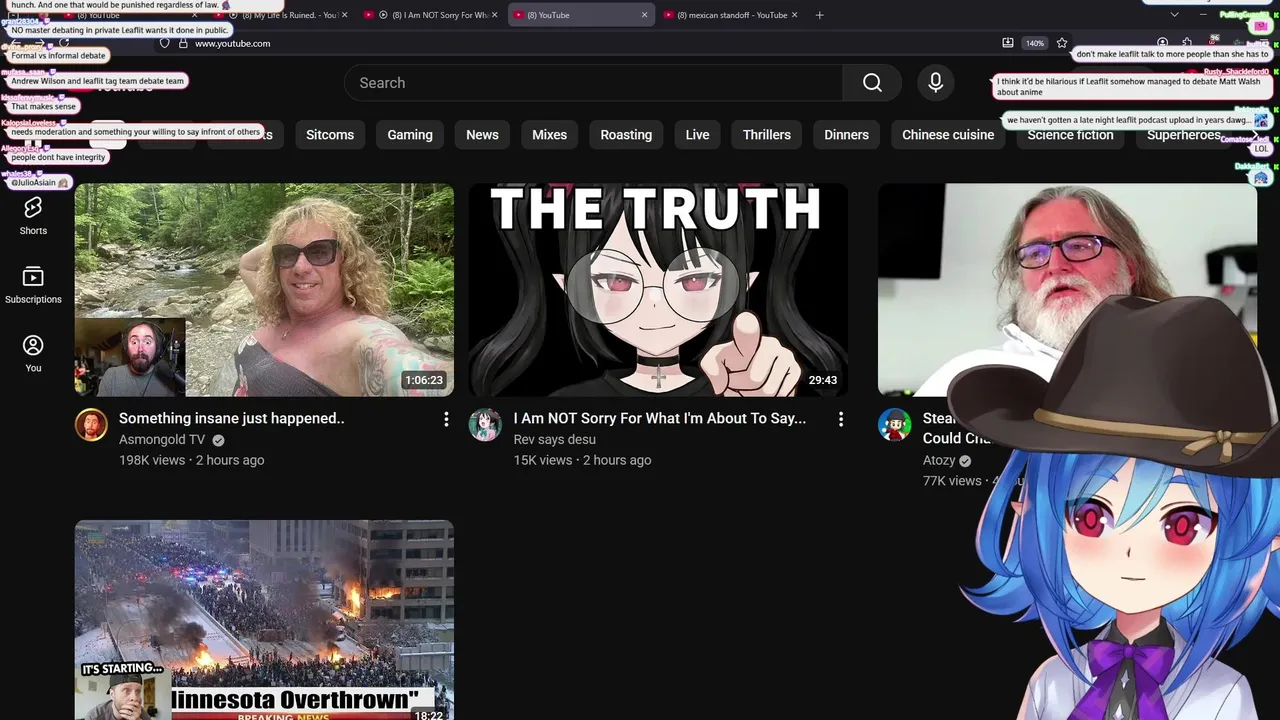Switch to 'I Am NOT Sorry For What' tab
The height and width of the screenshot is (720, 1280).
point(430,15)
